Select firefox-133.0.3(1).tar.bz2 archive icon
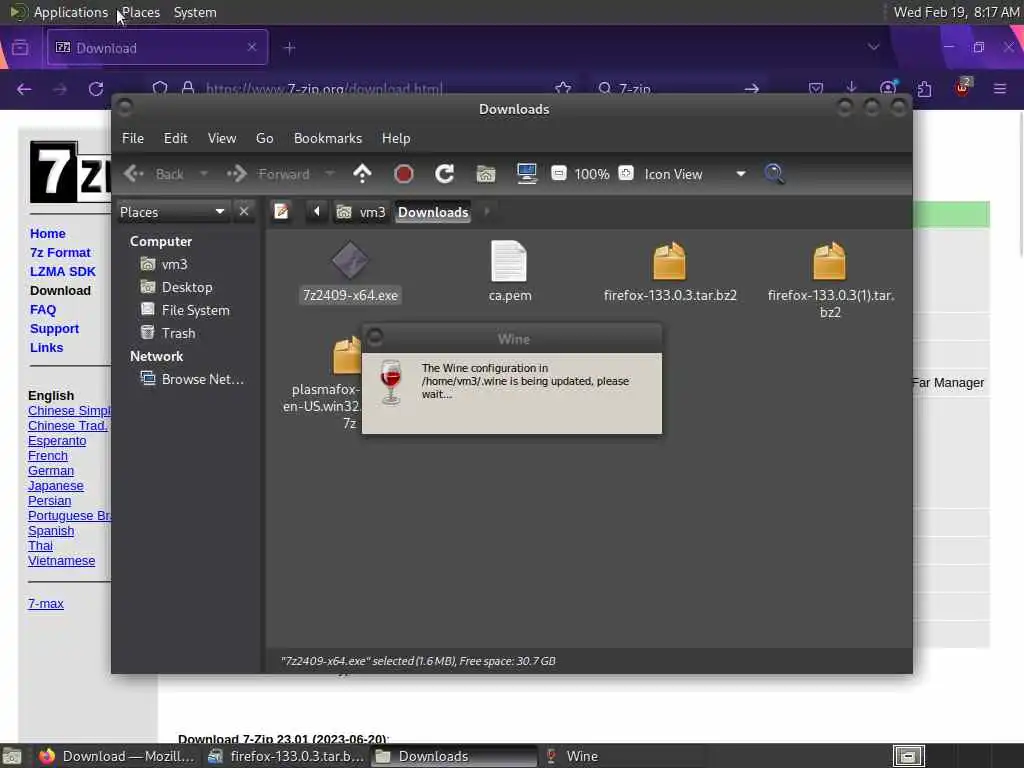 tap(829, 261)
